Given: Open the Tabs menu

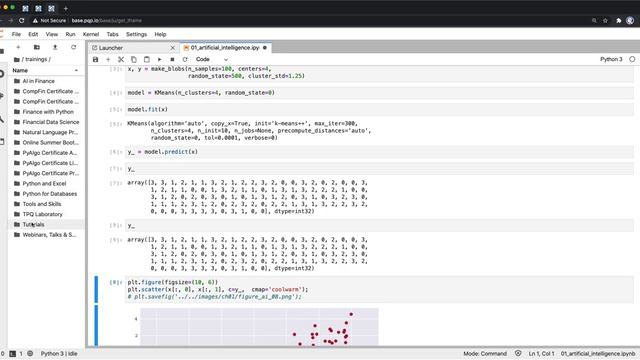Looking at the screenshot, I should coord(112,34).
